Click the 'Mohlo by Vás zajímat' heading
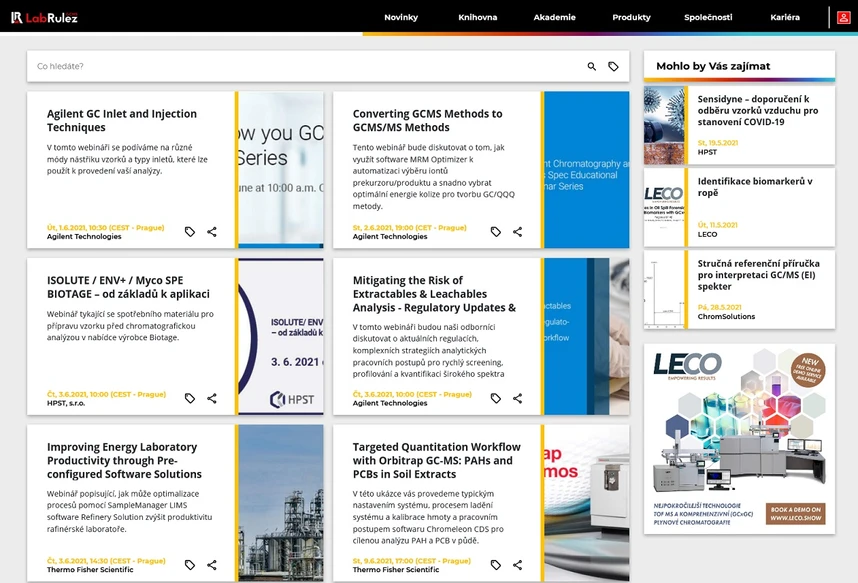The height and width of the screenshot is (583, 858). 713,66
